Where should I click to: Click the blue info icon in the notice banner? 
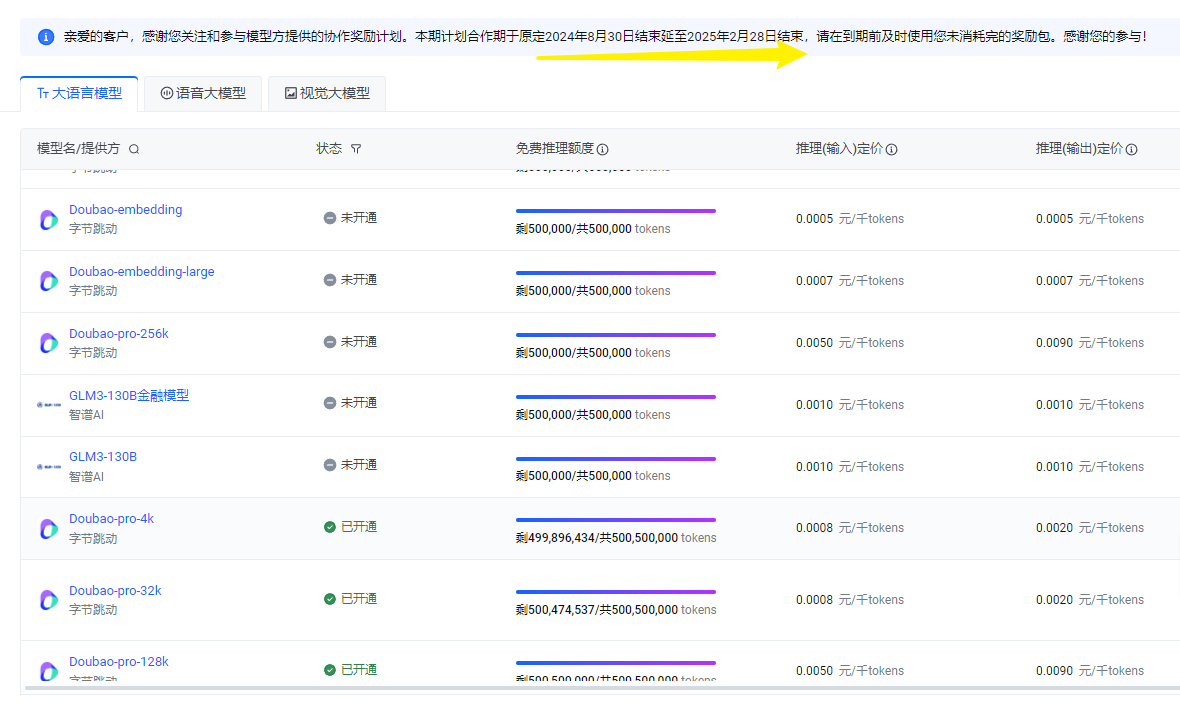point(46,37)
